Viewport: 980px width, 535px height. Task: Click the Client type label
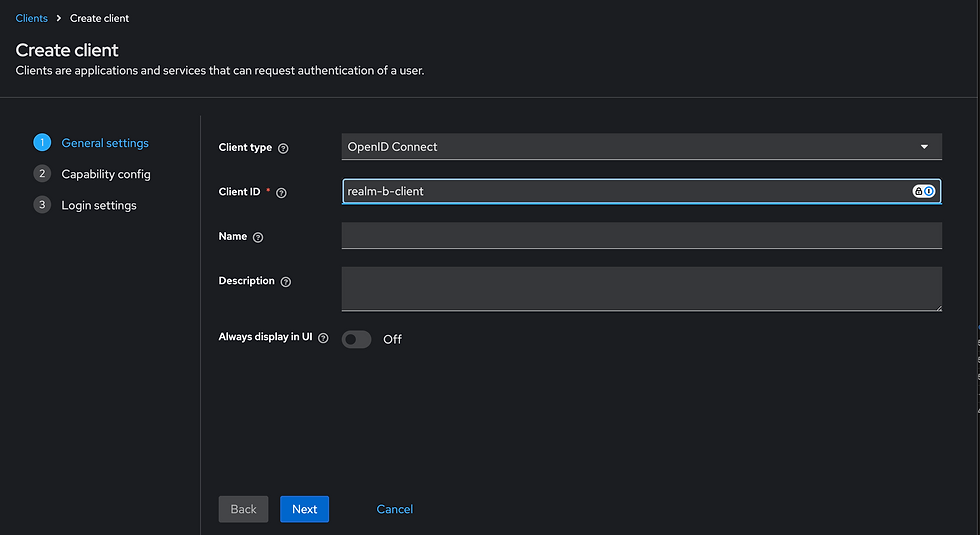[245, 148]
